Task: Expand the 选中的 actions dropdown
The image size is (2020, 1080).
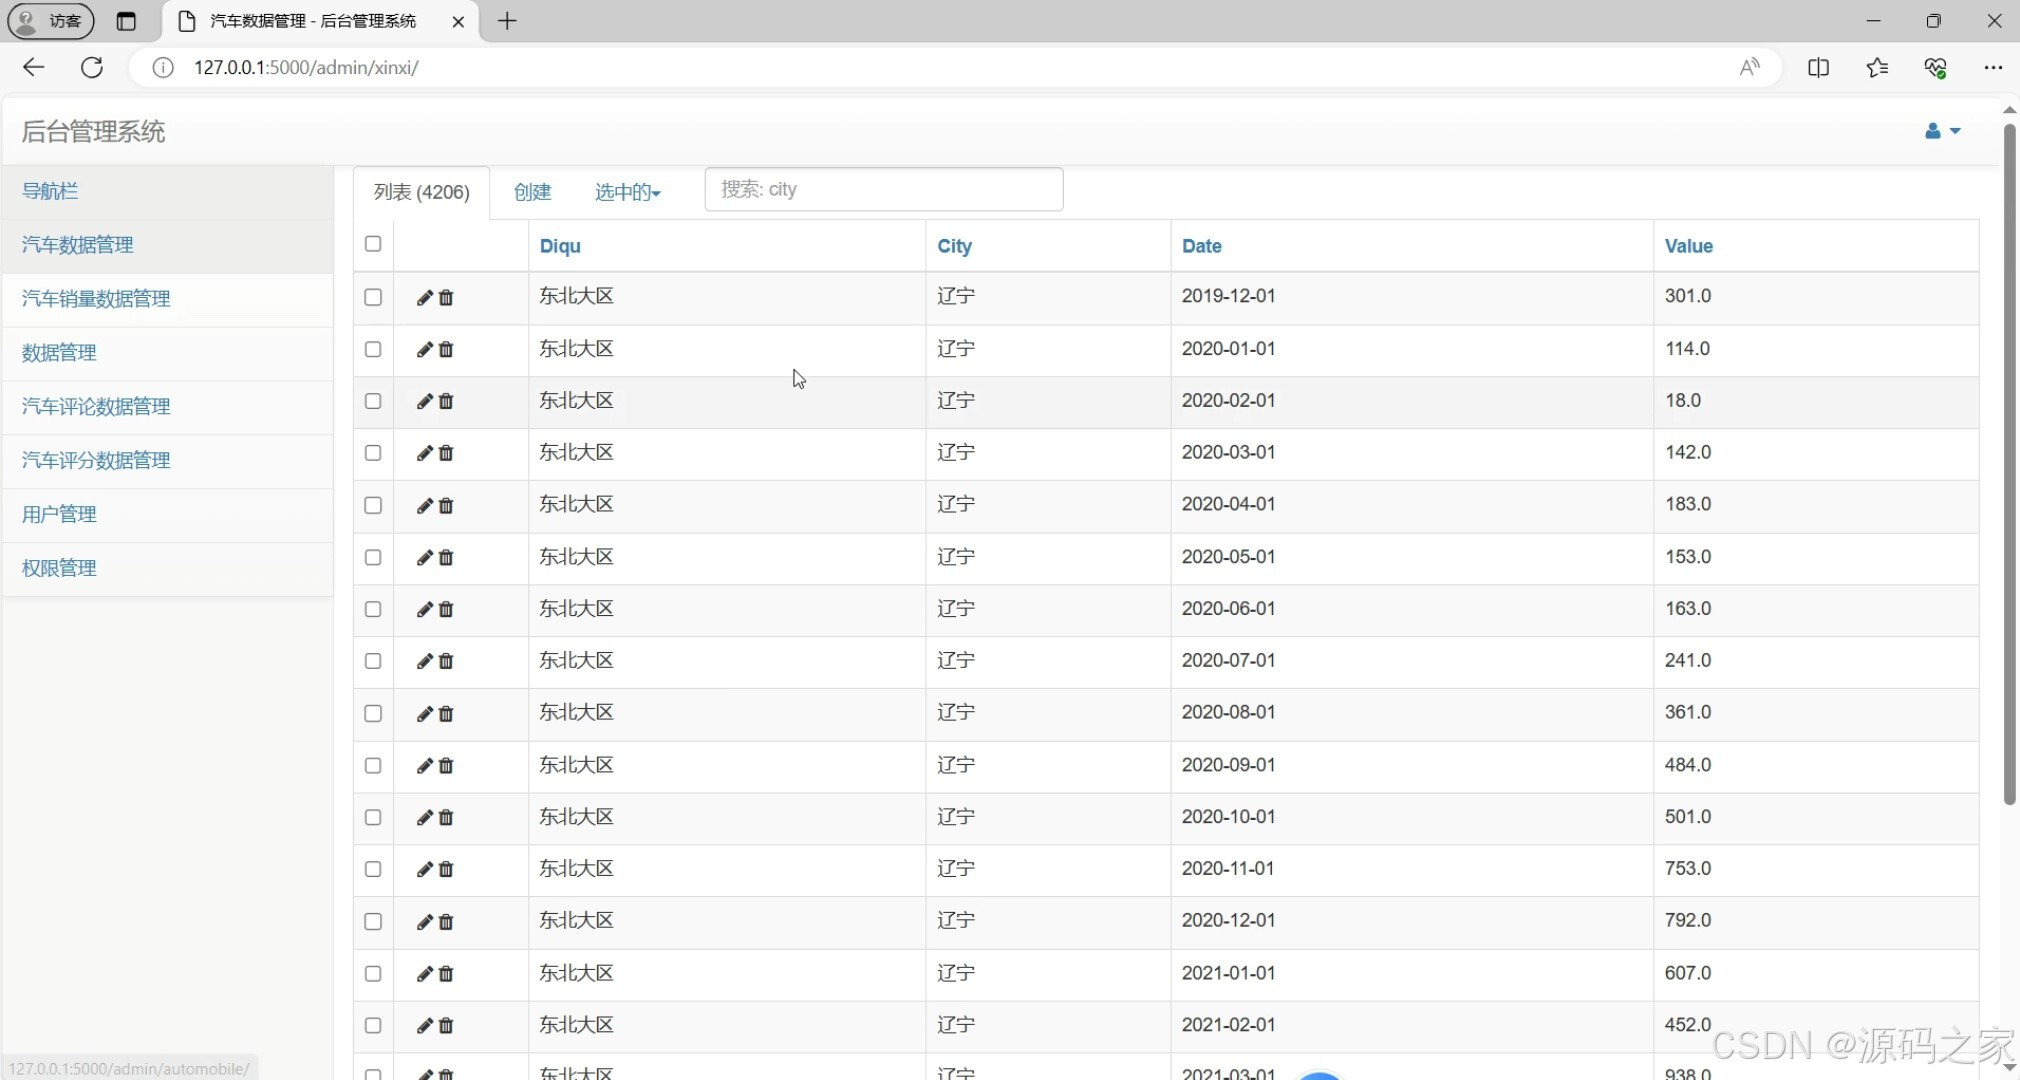Action: 627,192
